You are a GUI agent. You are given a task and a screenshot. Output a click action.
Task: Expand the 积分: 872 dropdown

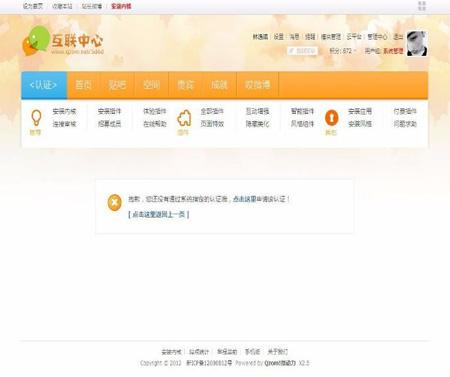click(x=343, y=51)
